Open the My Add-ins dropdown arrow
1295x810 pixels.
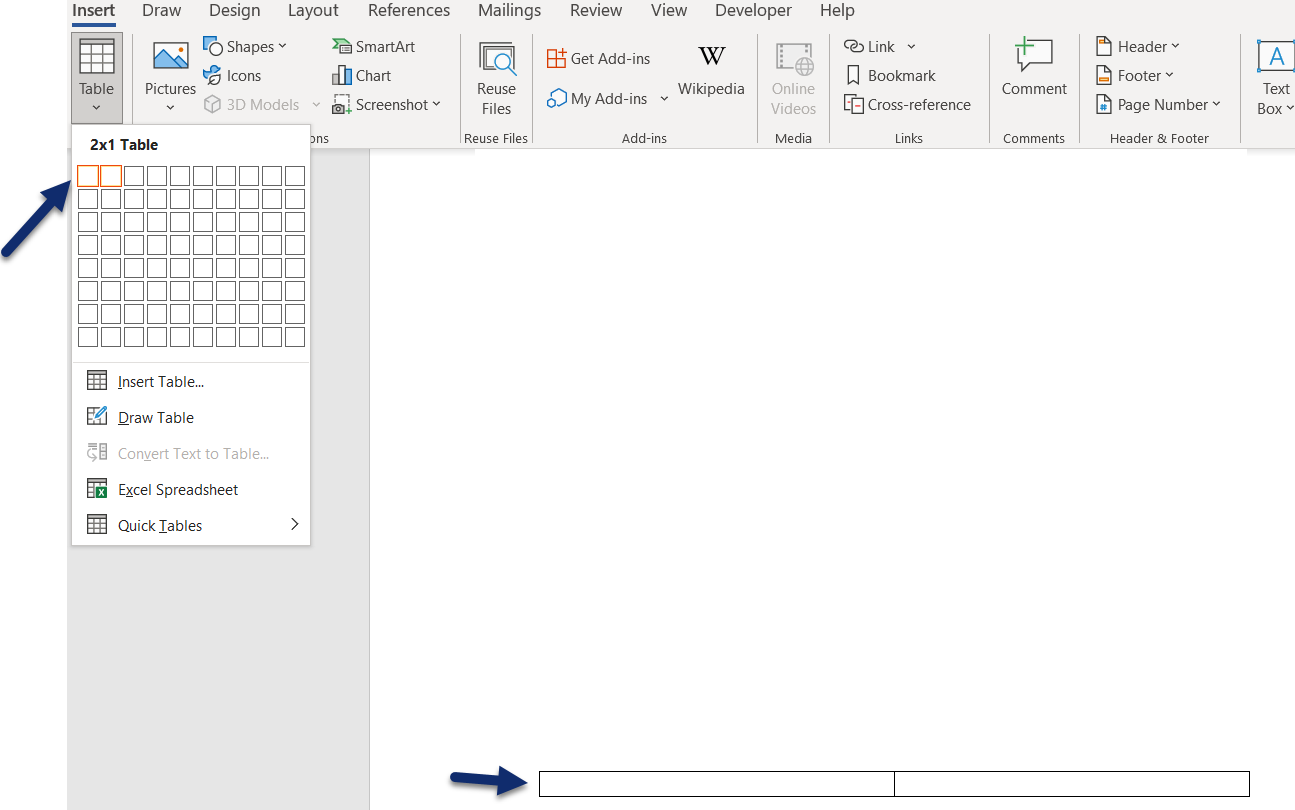(x=664, y=99)
